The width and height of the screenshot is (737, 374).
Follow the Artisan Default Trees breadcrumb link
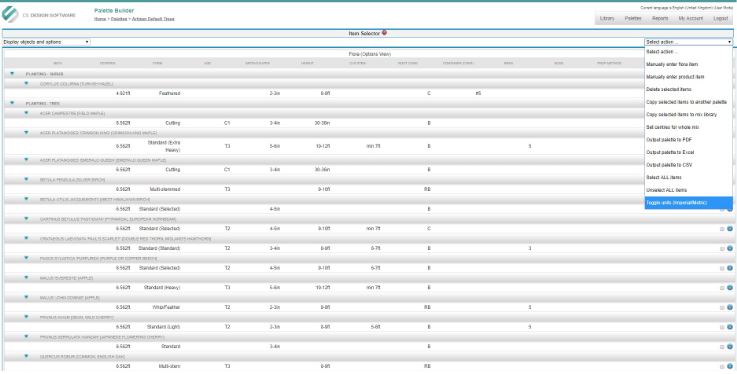click(x=153, y=19)
